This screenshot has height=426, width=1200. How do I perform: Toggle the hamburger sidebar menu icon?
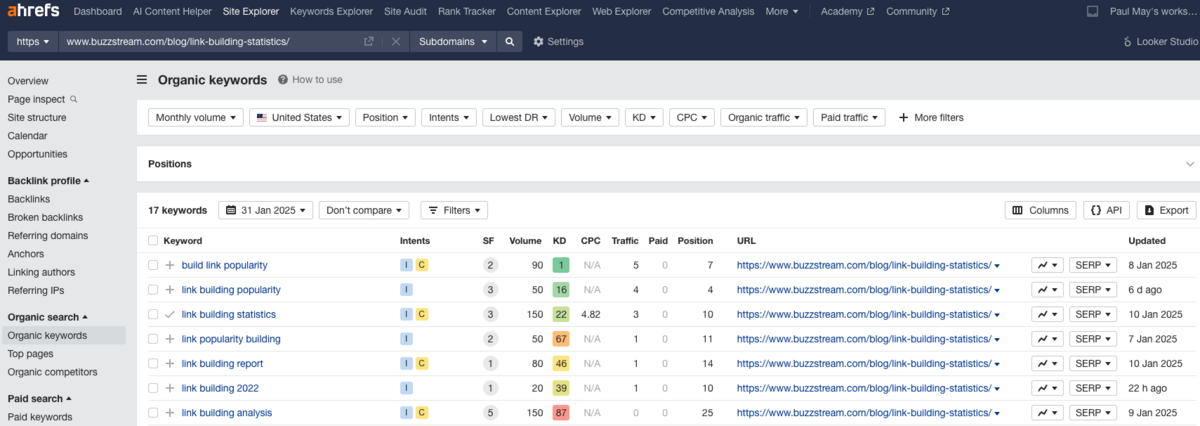(142, 80)
